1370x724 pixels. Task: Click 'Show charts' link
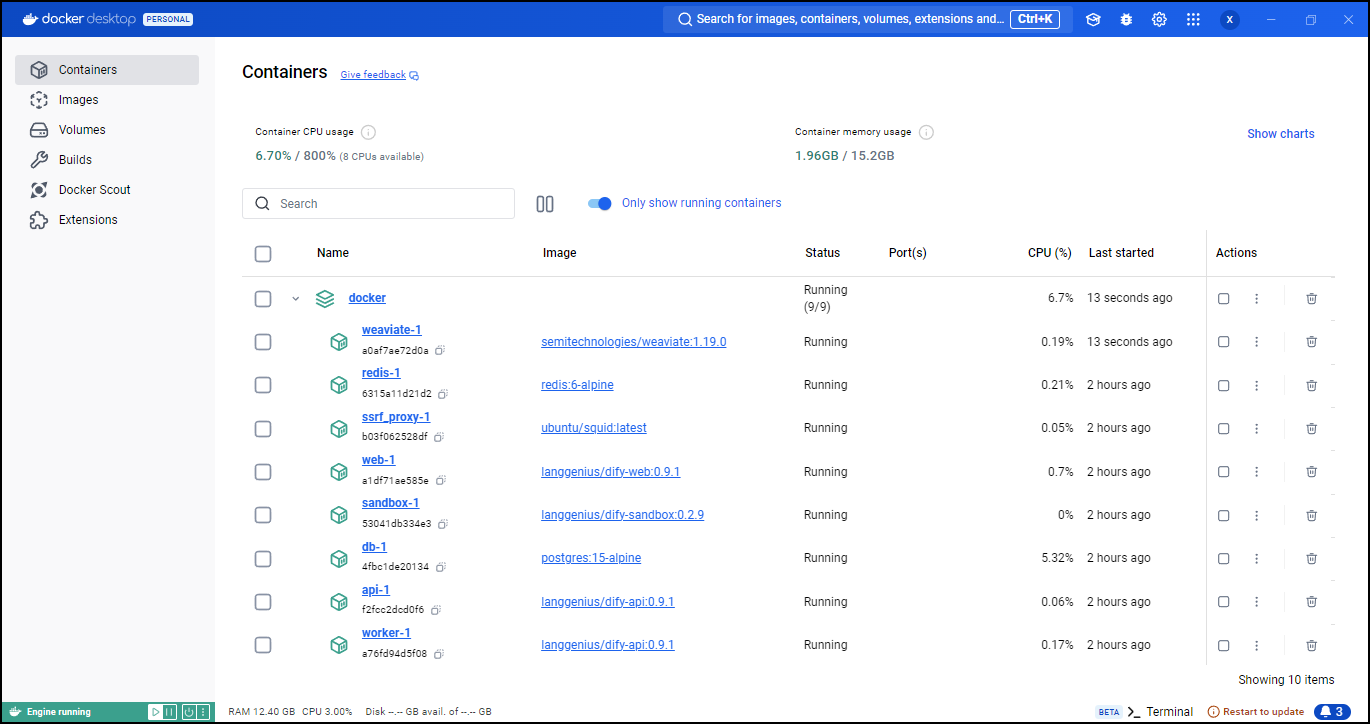click(1281, 134)
